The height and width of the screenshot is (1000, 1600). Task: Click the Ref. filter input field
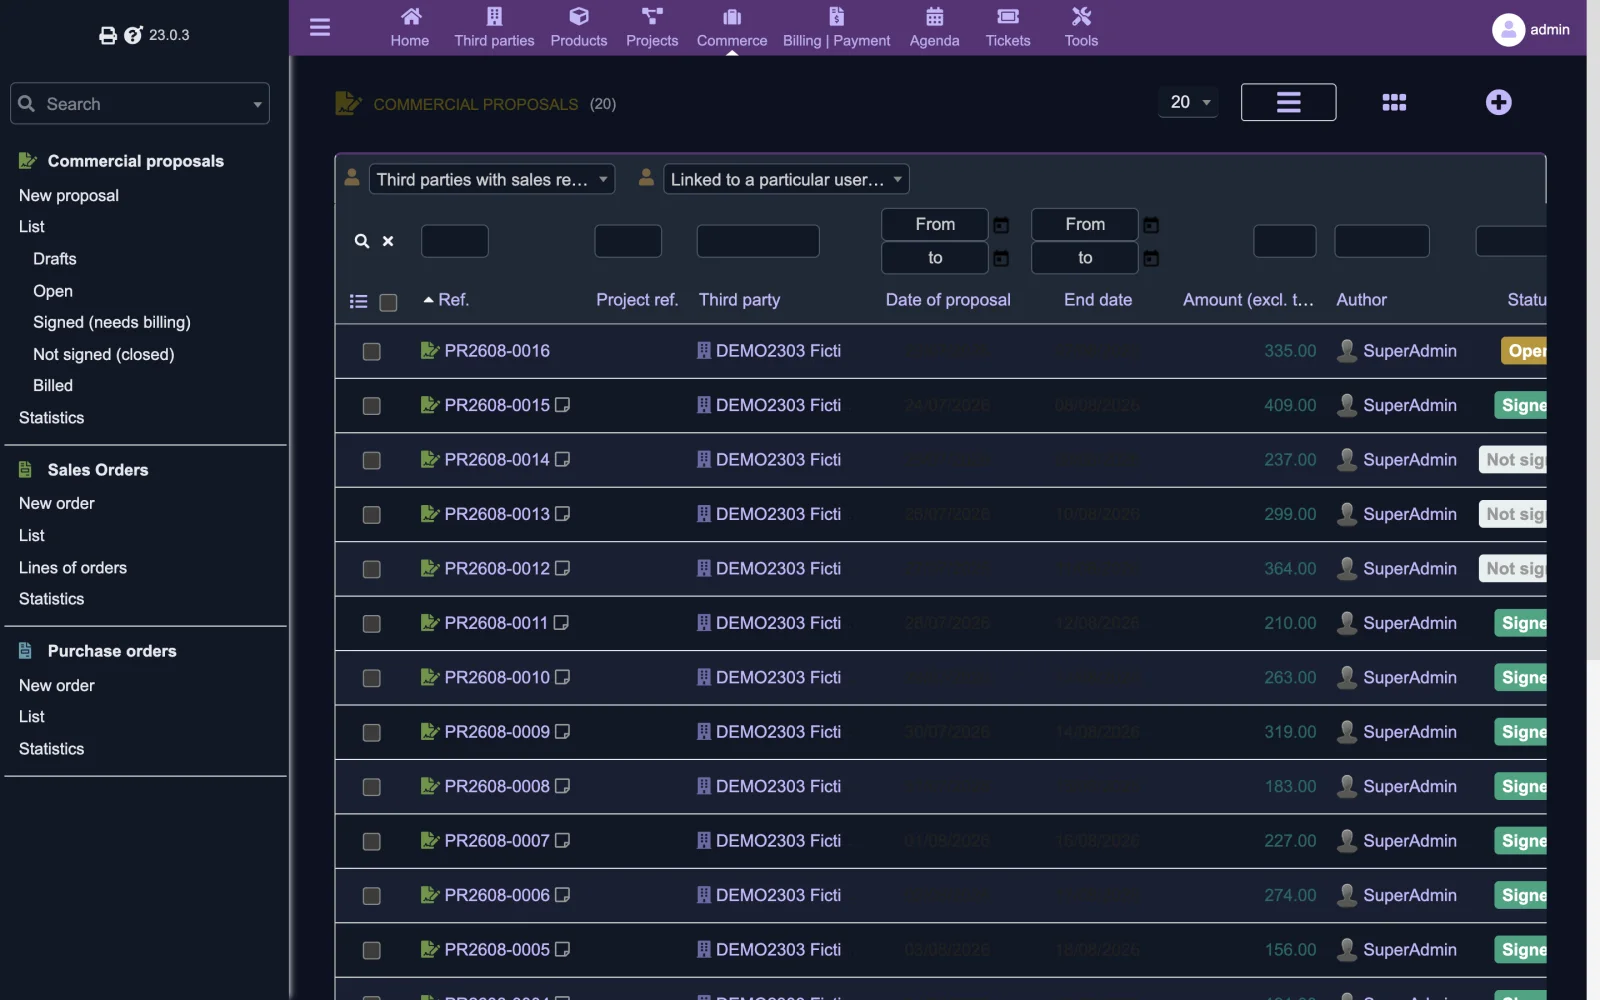coord(455,241)
